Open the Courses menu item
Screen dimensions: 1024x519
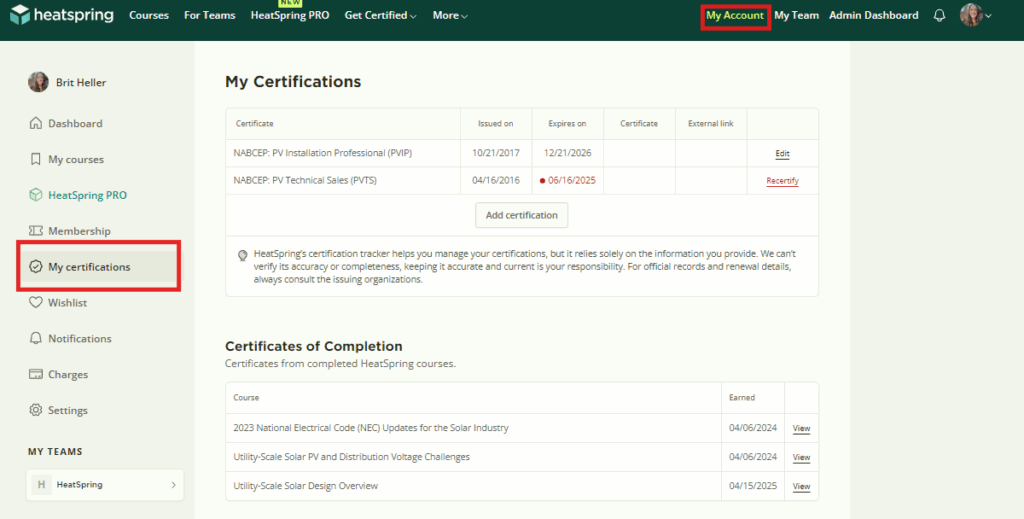click(149, 16)
